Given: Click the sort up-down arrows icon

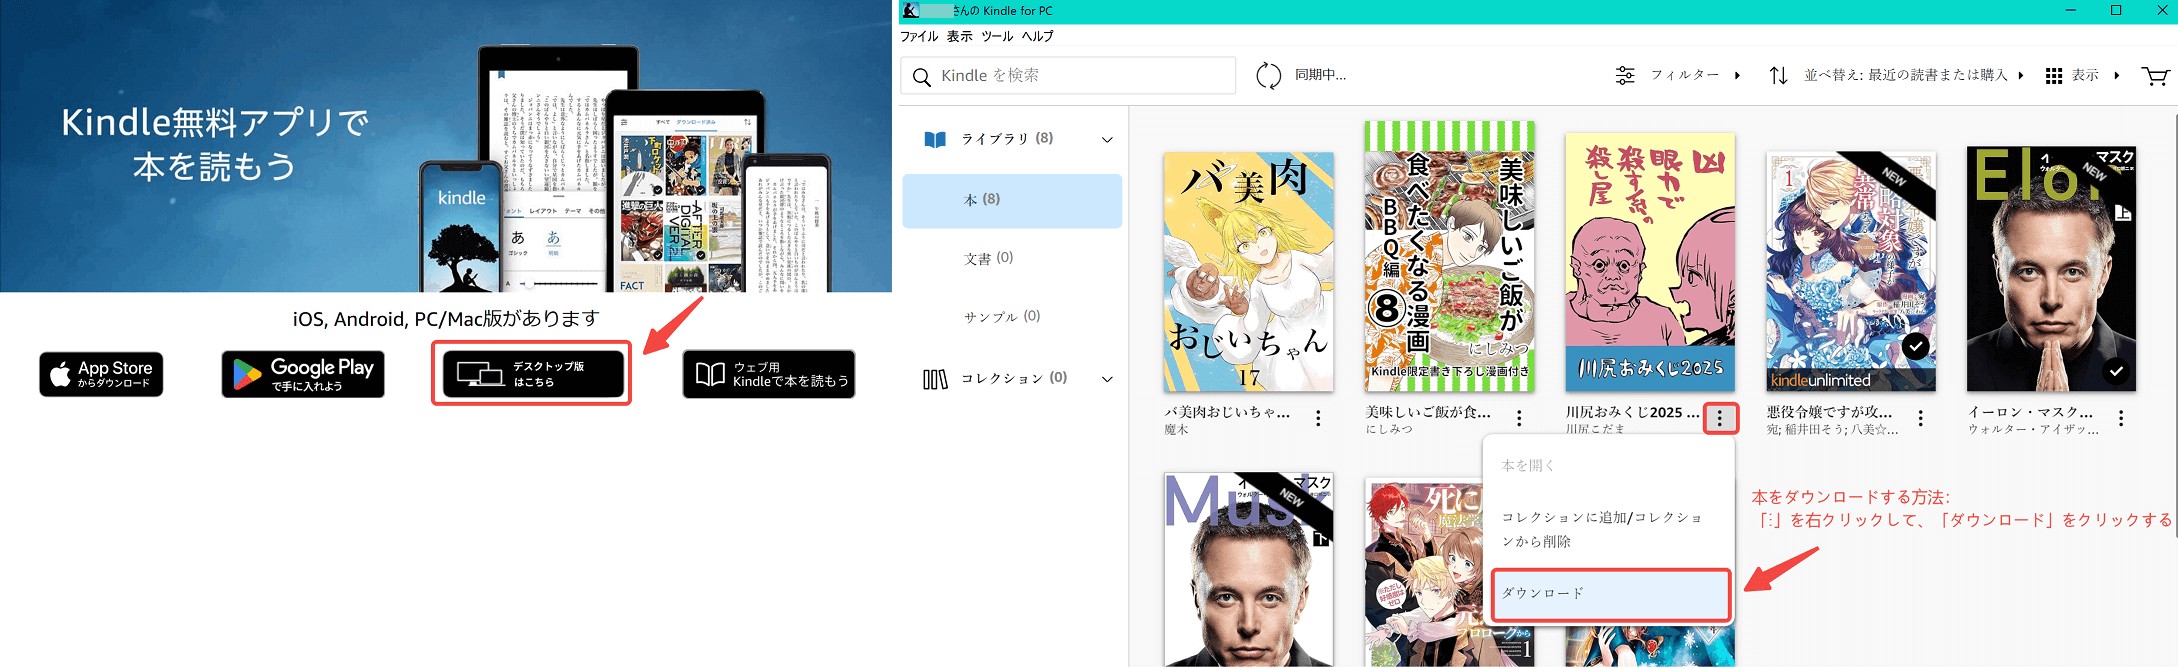Looking at the screenshot, I should point(1778,75).
